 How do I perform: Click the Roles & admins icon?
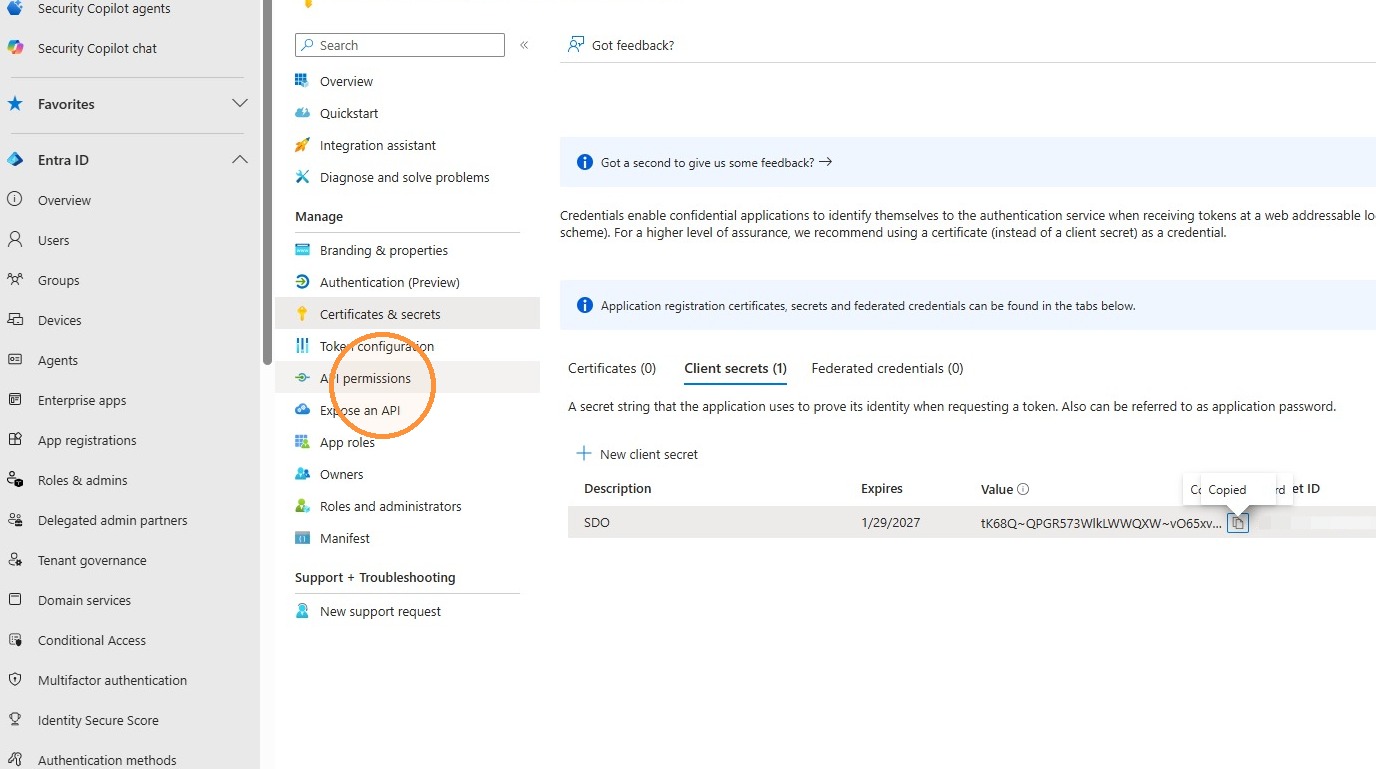pyautogui.click(x=15, y=480)
